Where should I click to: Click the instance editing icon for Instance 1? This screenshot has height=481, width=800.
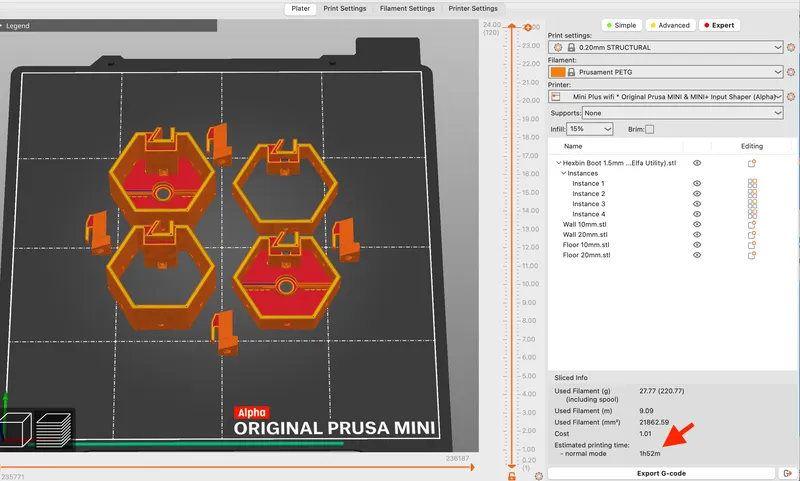click(752, 184)
